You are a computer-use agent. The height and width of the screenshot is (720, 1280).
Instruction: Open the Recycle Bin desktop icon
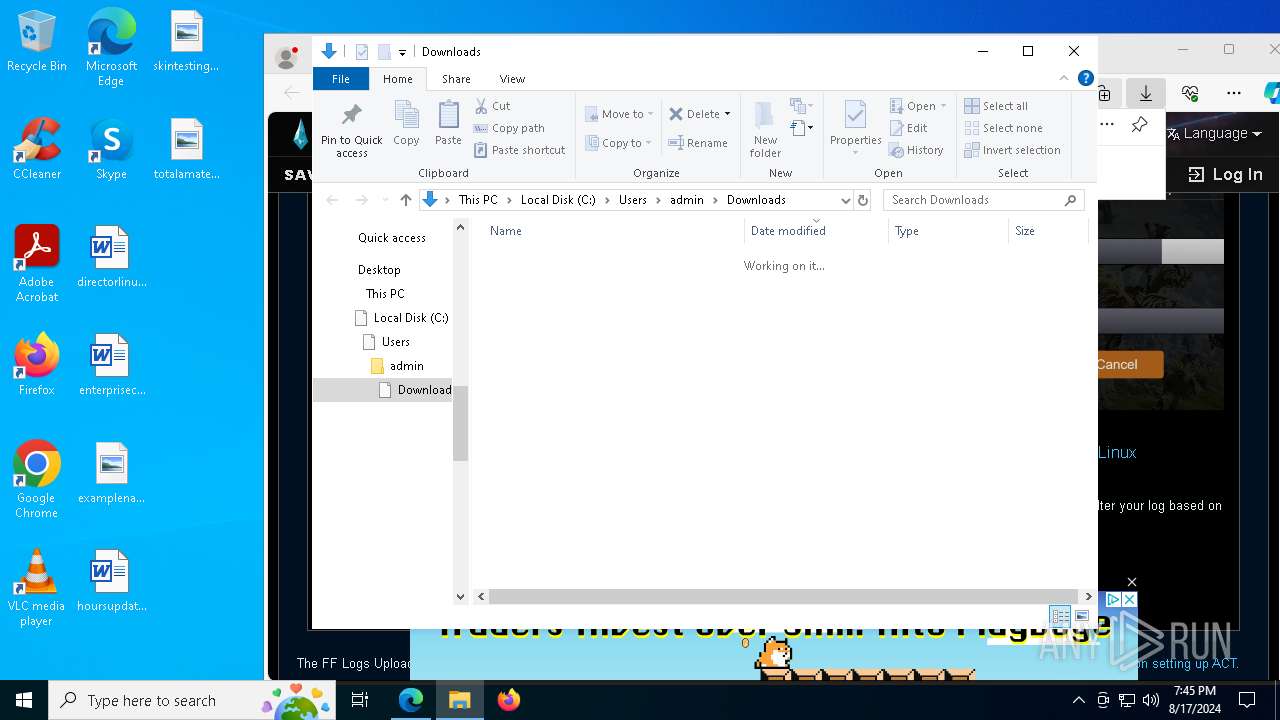[37, 42]
